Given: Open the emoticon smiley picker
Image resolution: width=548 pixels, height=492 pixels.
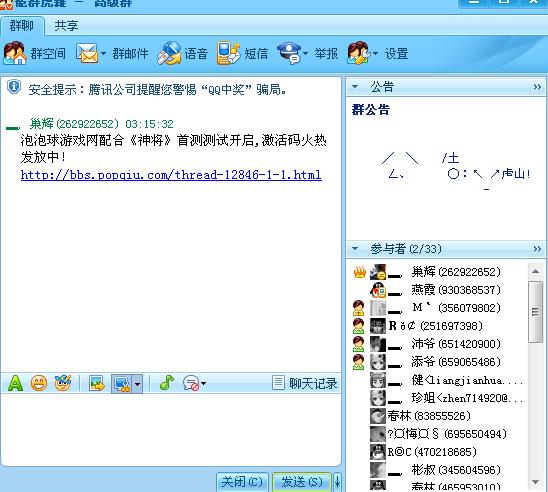Looking at the screenshot, I should [x=39, y=383].
